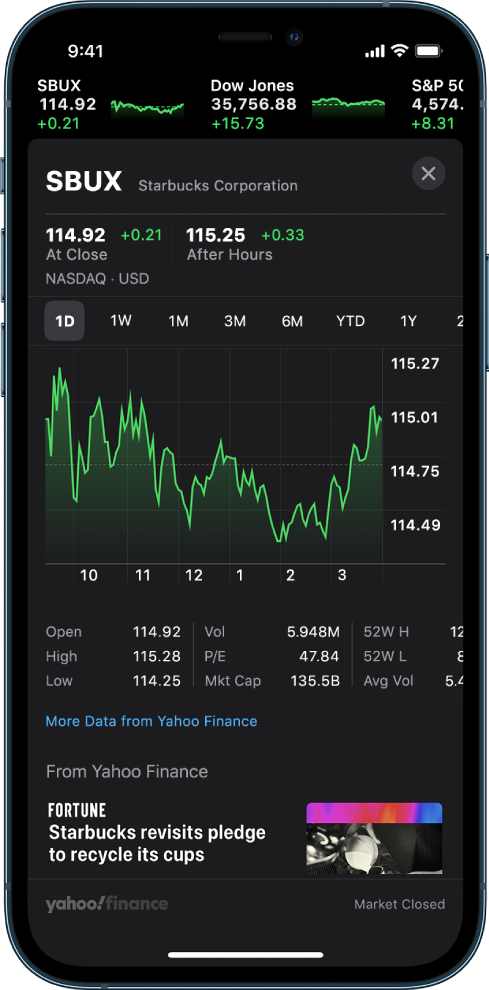
Task: Tap the 52W H label
Action: 386,632
